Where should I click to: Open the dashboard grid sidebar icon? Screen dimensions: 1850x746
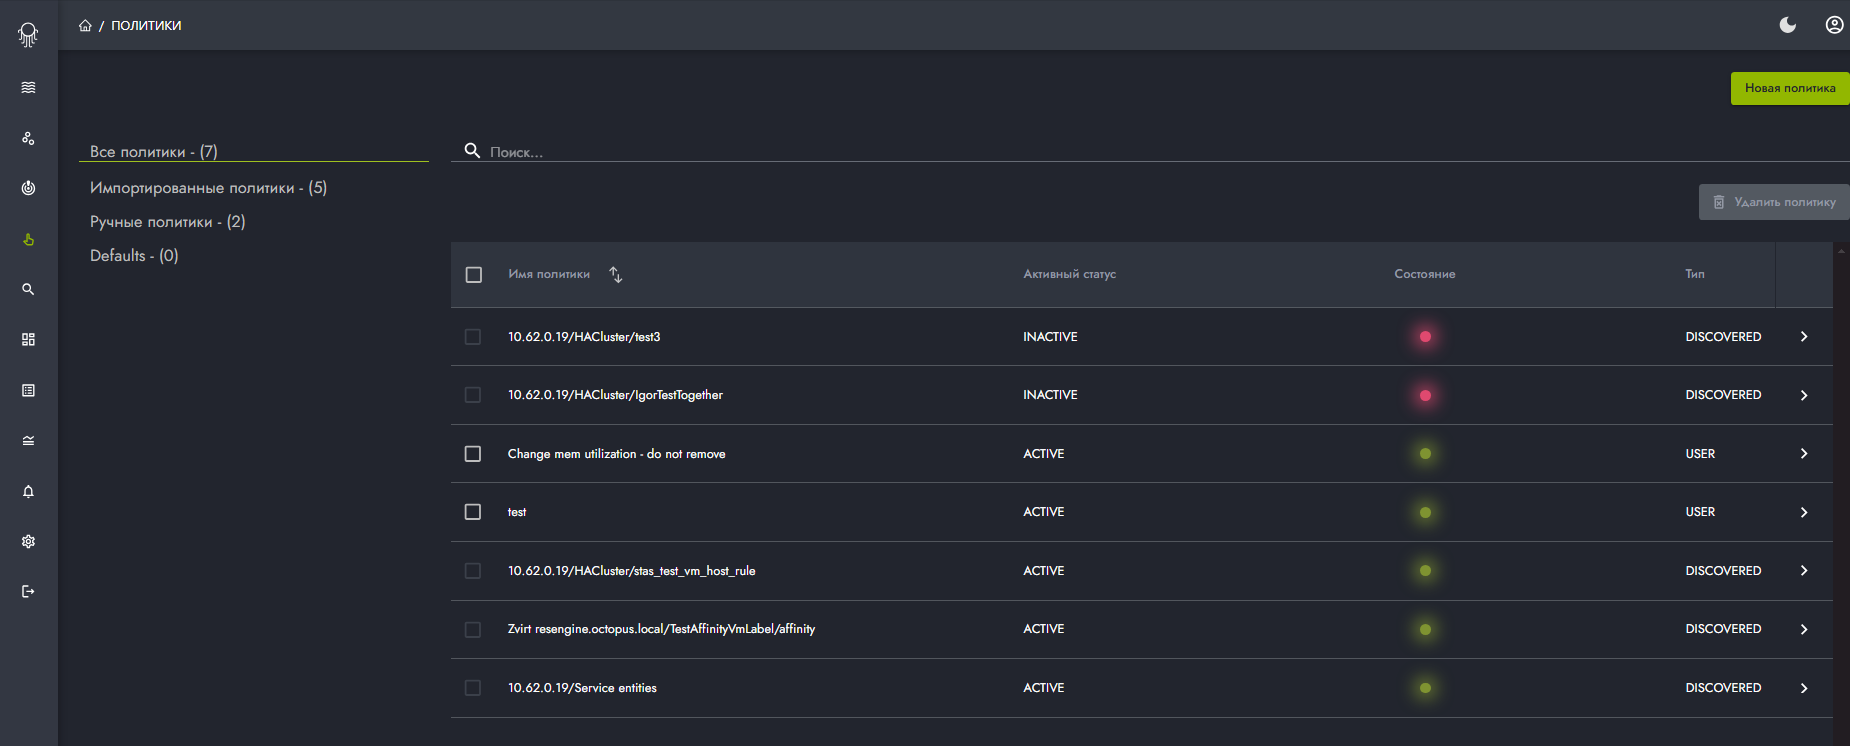28,340
